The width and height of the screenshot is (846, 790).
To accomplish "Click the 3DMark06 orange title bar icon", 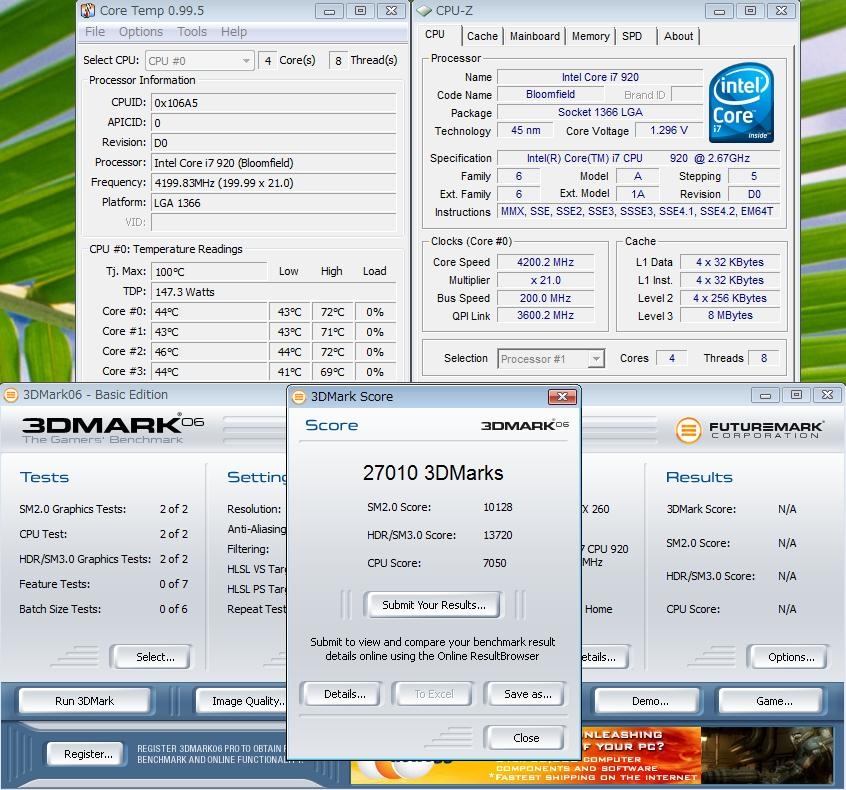I will tap(10, 395).
